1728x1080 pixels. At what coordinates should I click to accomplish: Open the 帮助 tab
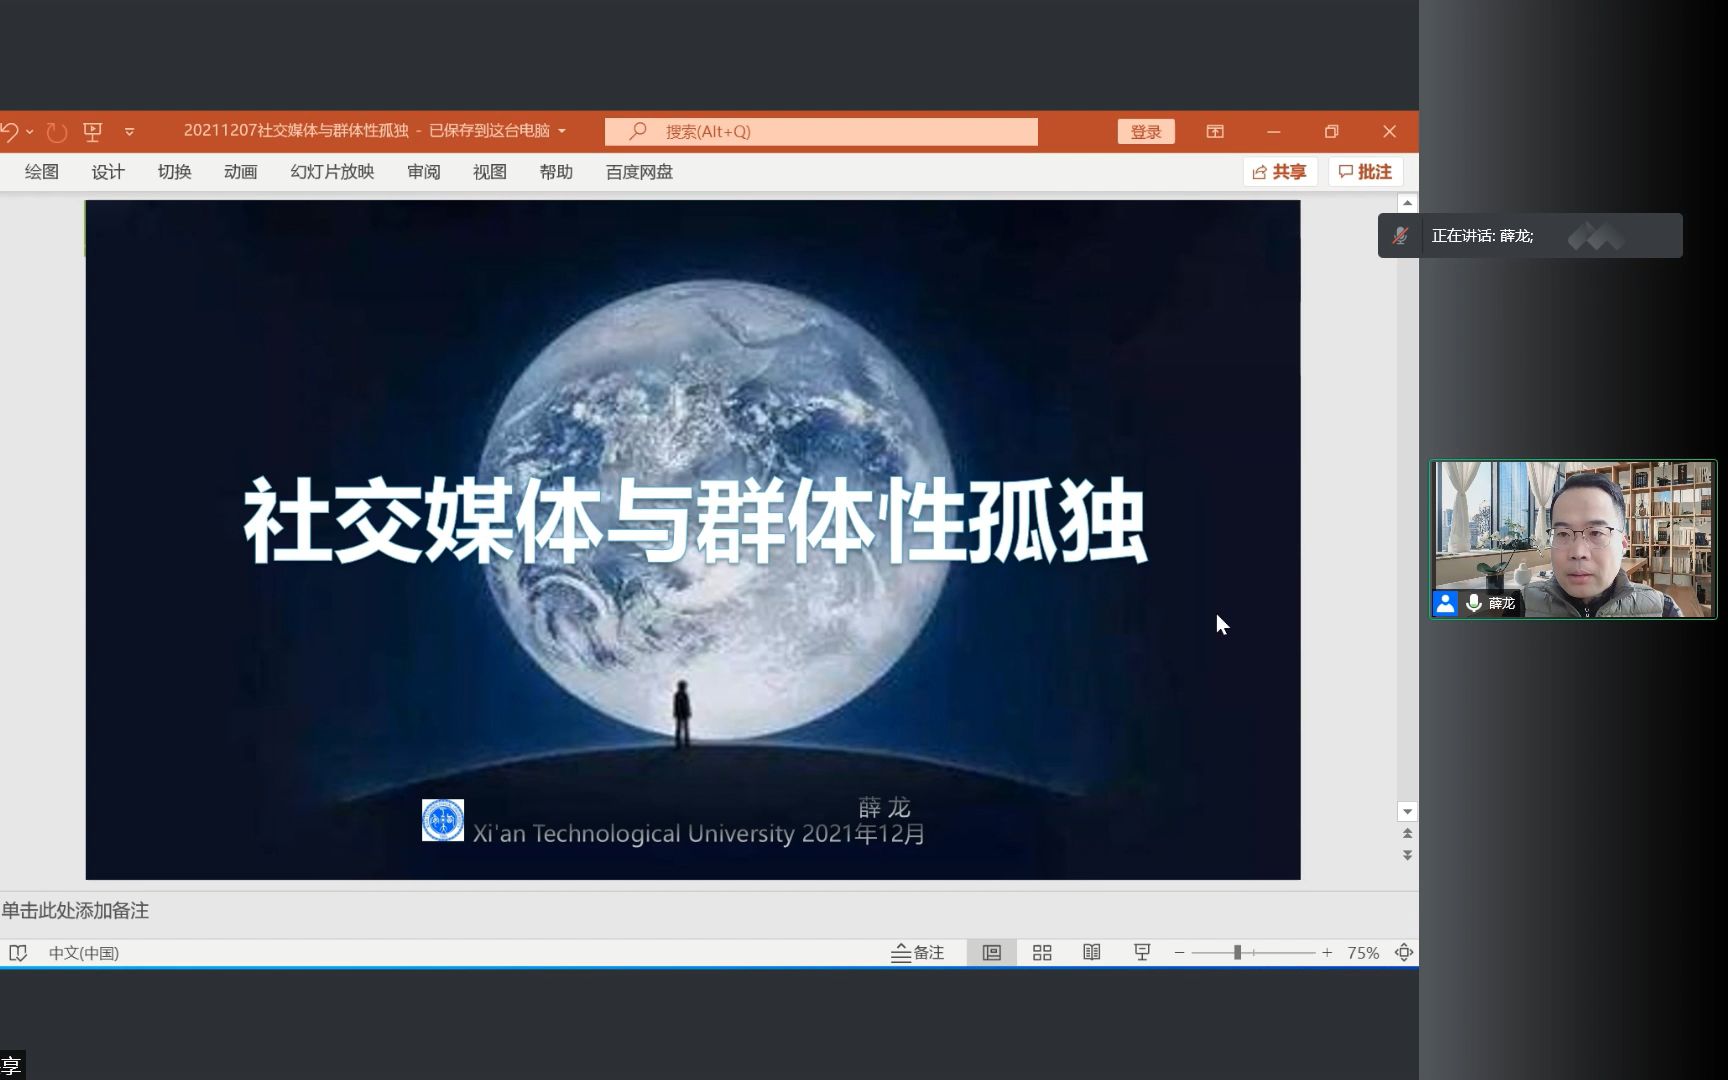[x=556, y=172]
